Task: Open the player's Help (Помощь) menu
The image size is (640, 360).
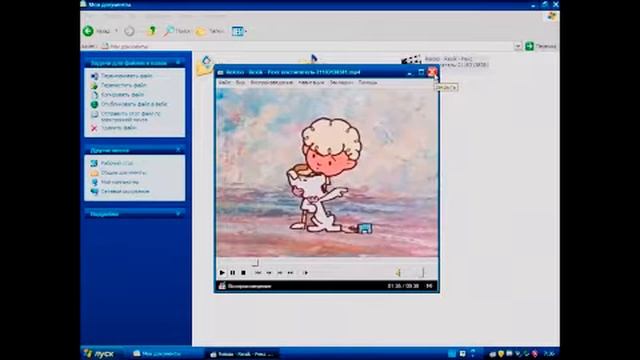Action: tap(368, 82)
